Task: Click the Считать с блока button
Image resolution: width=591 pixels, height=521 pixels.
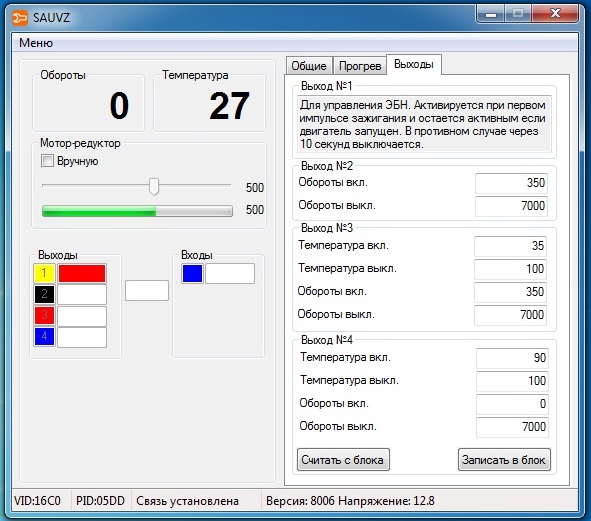Action: point(343,460)
